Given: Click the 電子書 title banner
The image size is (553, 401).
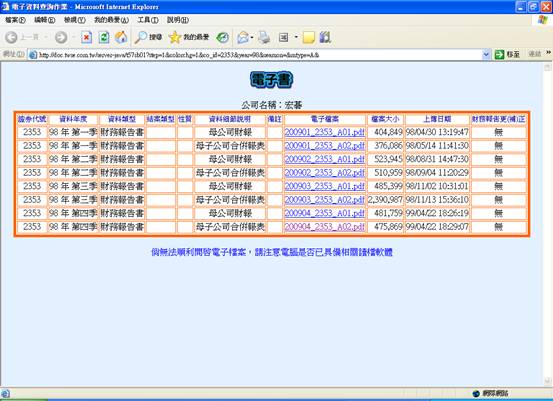Looking at the screenshot, I should [x=271, y=80].
